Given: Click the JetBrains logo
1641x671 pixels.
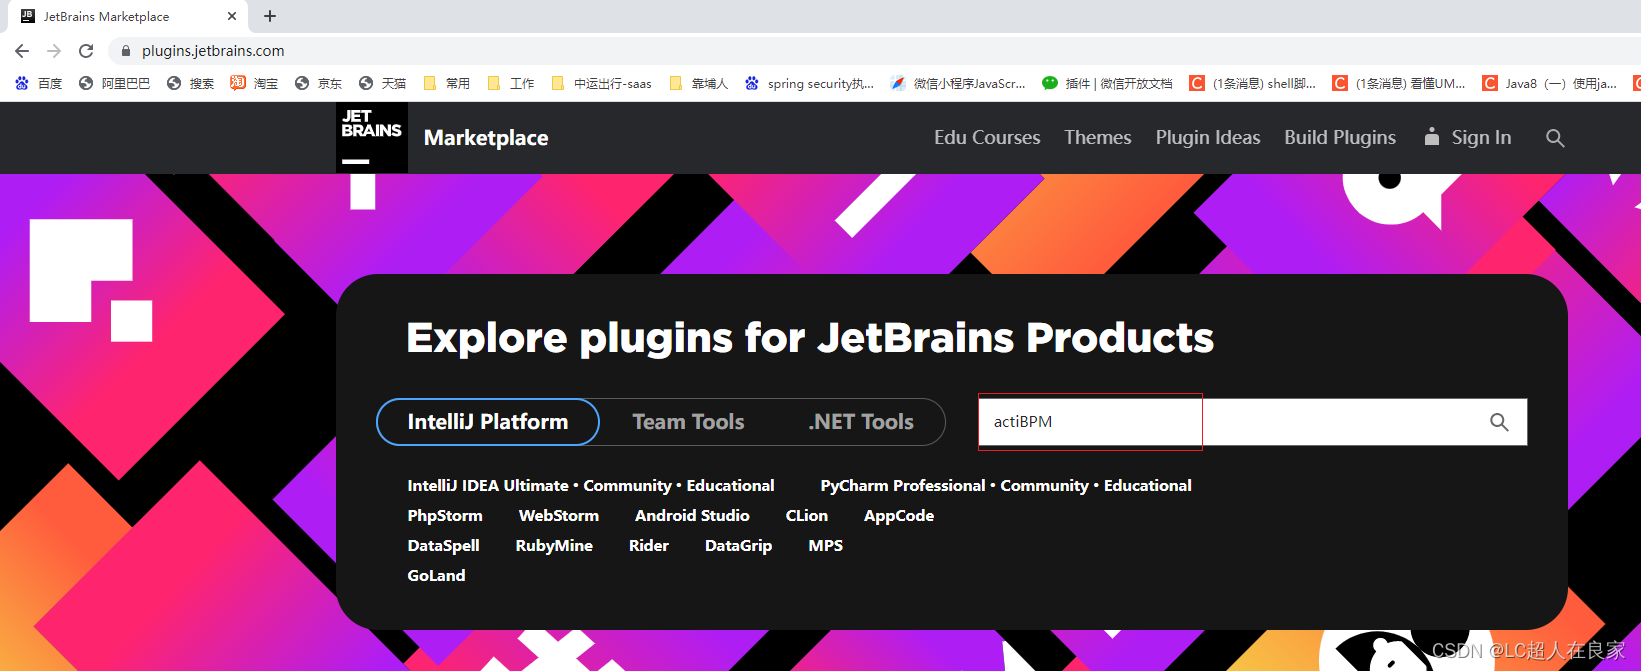Looking at the screenshot, I should (372, 137).
